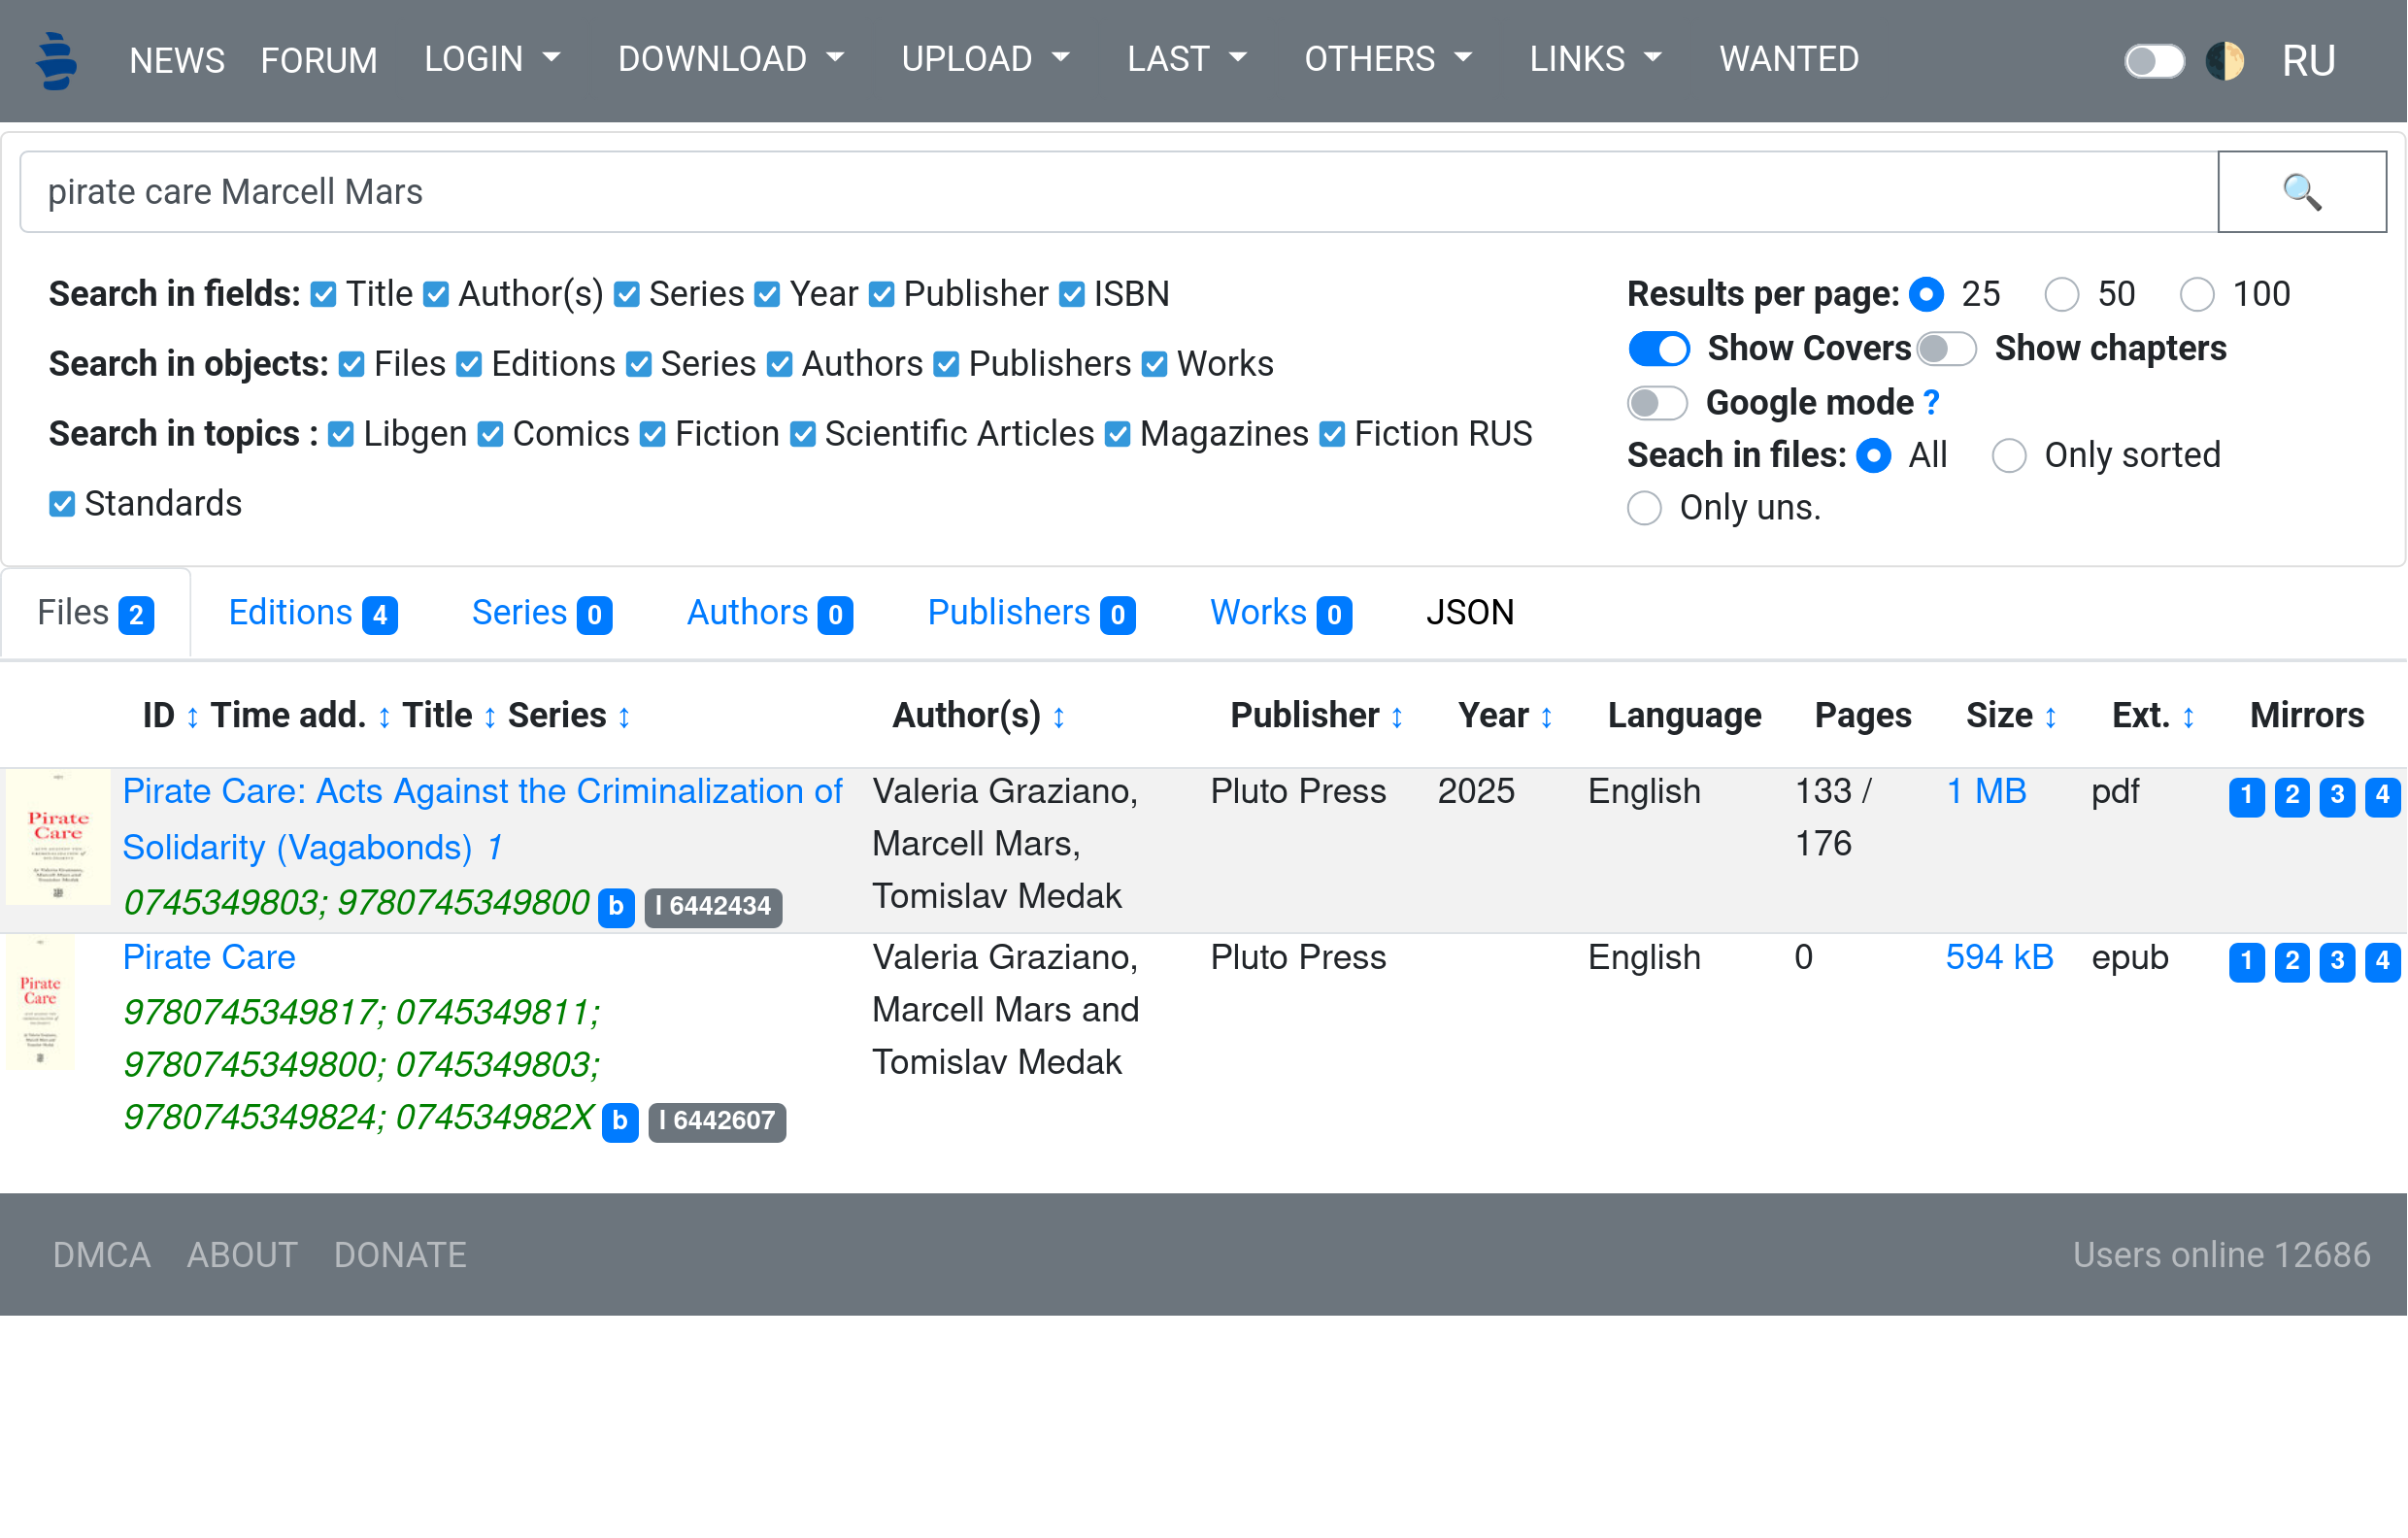Open the JSON tab
The height and width of the screenshot is (1538, 2408).
(x=1469, y=612)
